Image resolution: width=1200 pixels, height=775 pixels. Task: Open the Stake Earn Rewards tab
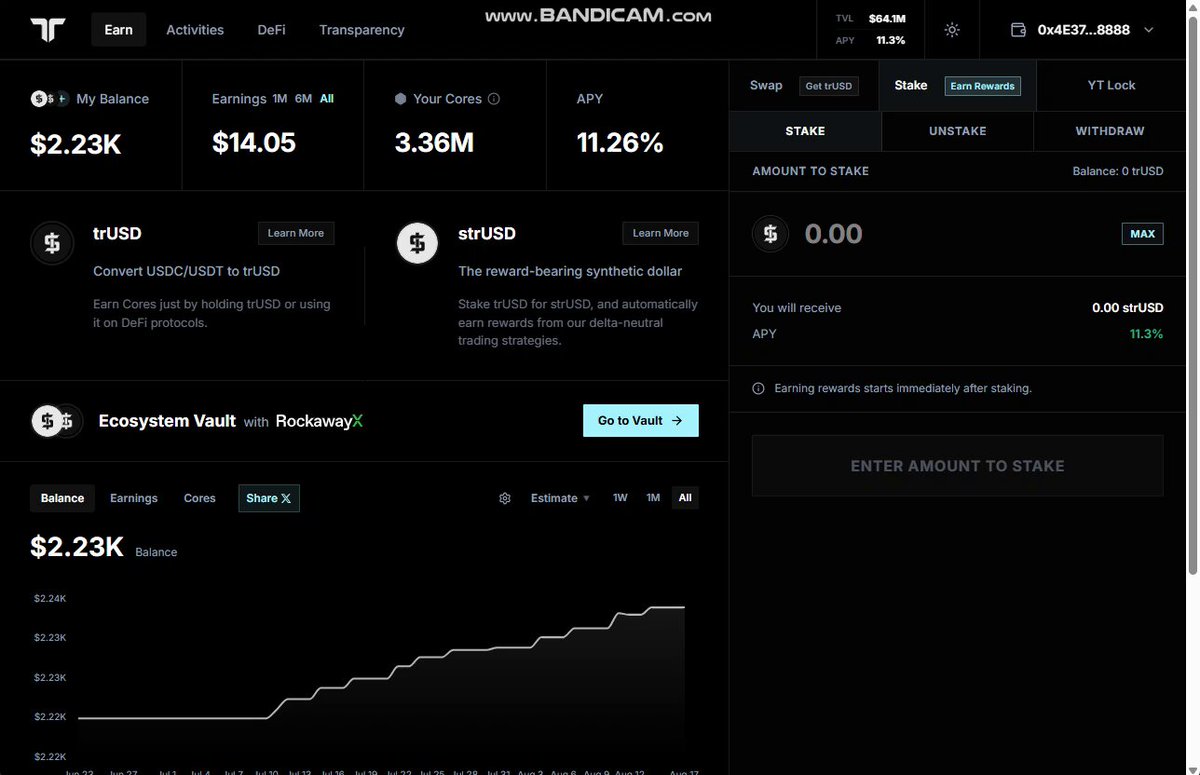(957, 86)
